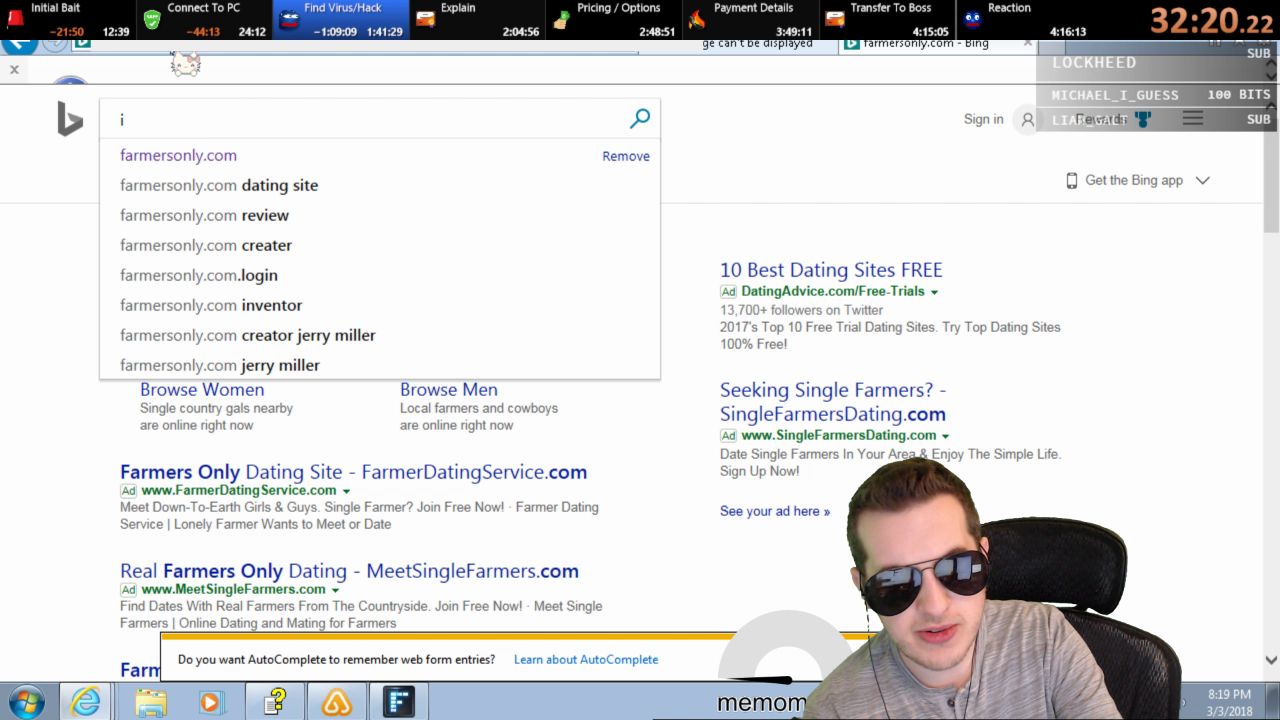1280x720 pixels.
Task: Open Internet Explorer in the taskbar
Action: pyautogui.click(x=85, y=702)
